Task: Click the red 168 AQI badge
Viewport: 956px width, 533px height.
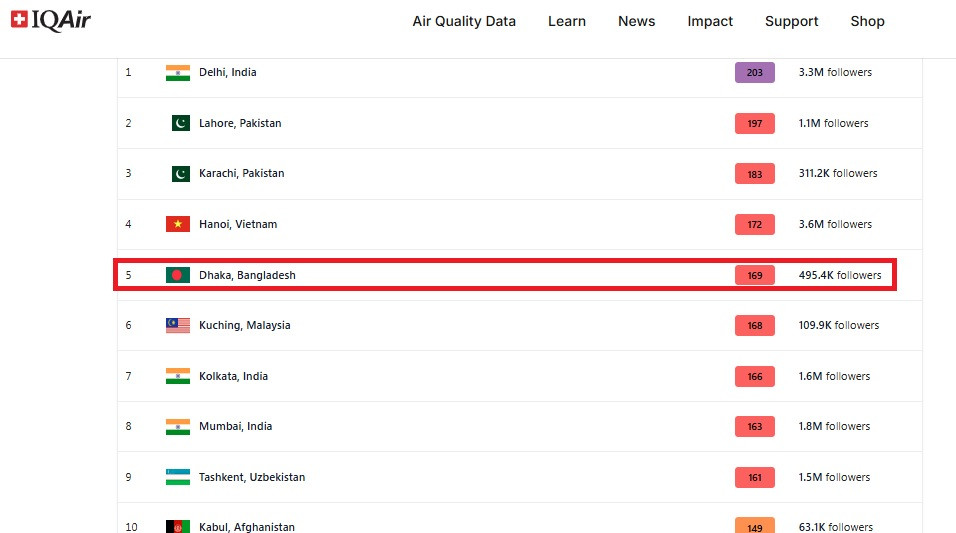Action: (755, 326)
